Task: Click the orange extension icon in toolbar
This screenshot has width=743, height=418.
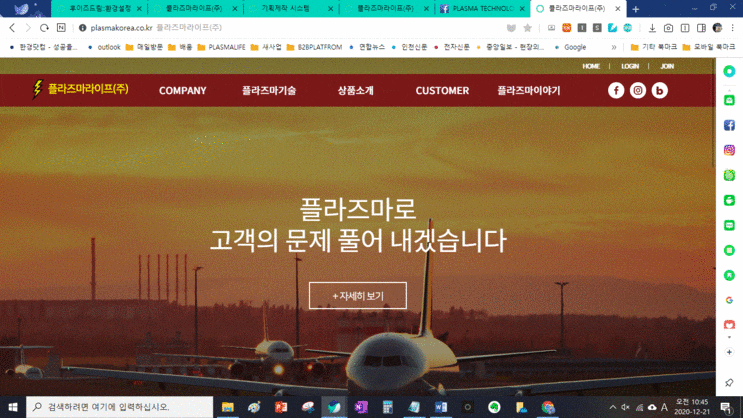Action: (566, 28)
